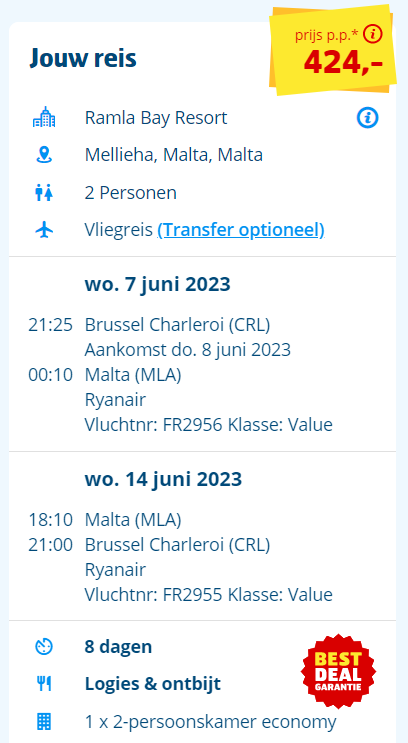Click the two persons icon
Viewport: 408px width, 743px height.
pyautogui.click(x=44, y=193)
